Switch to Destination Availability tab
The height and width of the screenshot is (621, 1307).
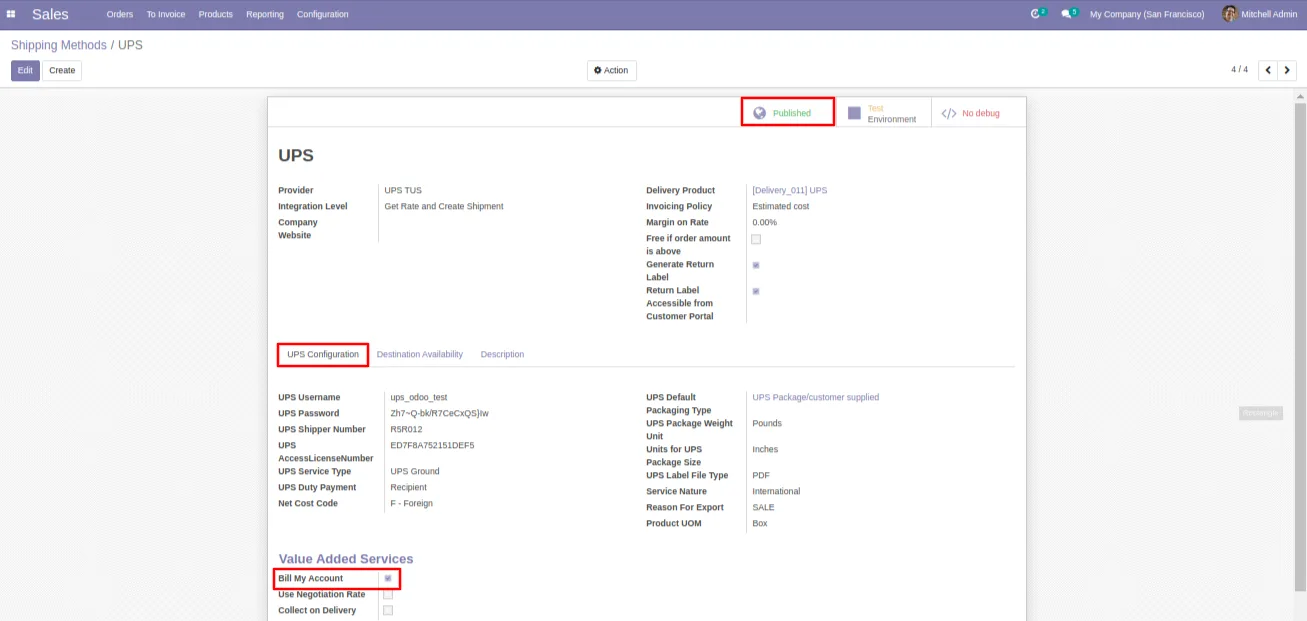pos(420,354)
